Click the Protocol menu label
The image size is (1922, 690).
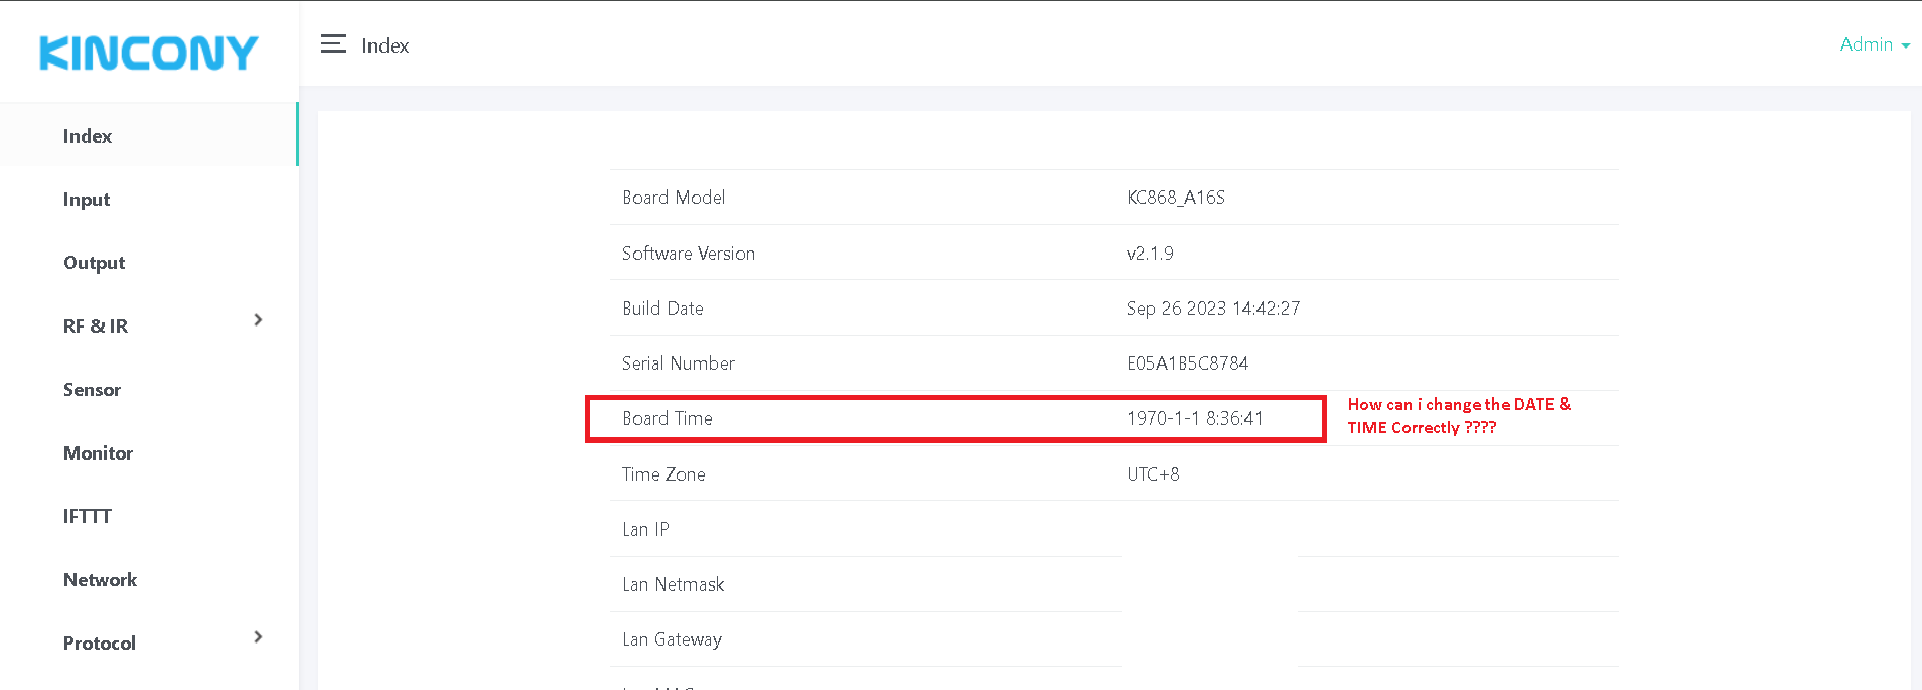pos(99,643)
